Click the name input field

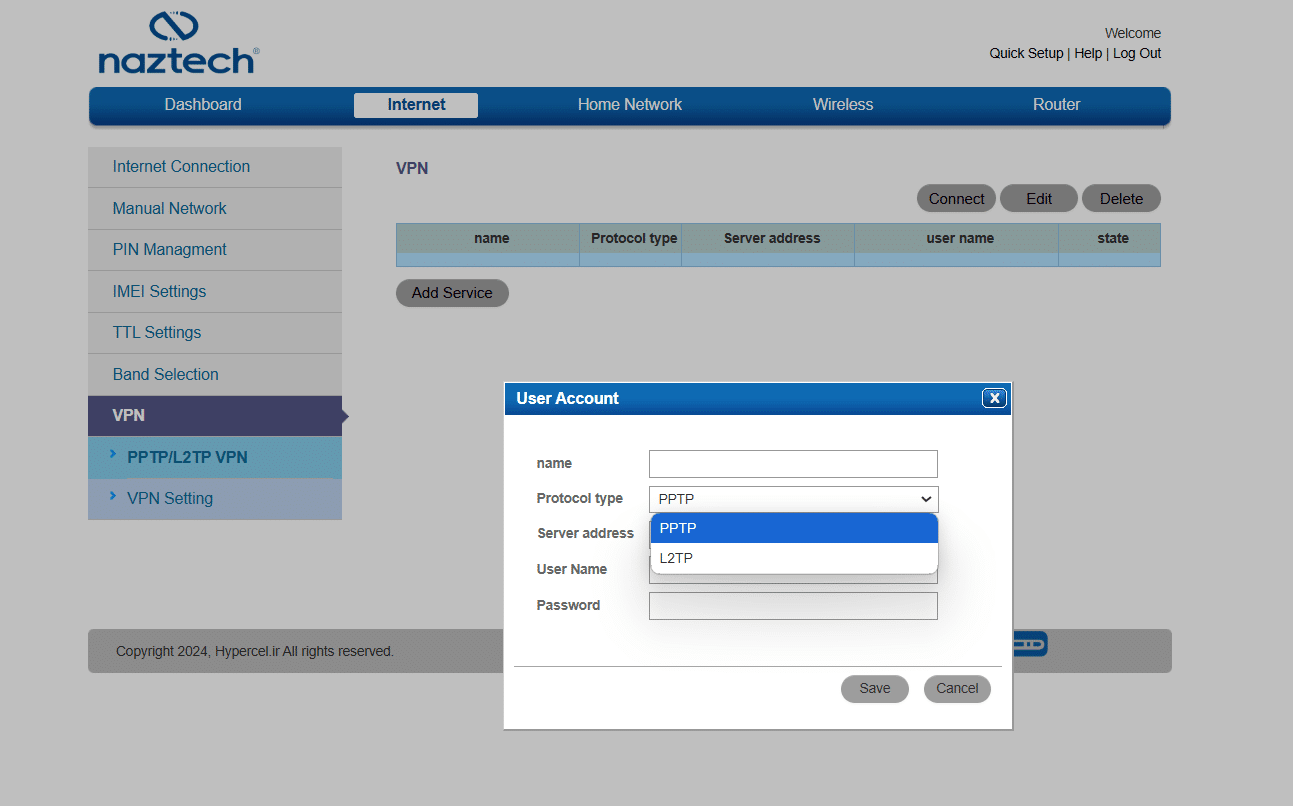click(x=793, y=464)
